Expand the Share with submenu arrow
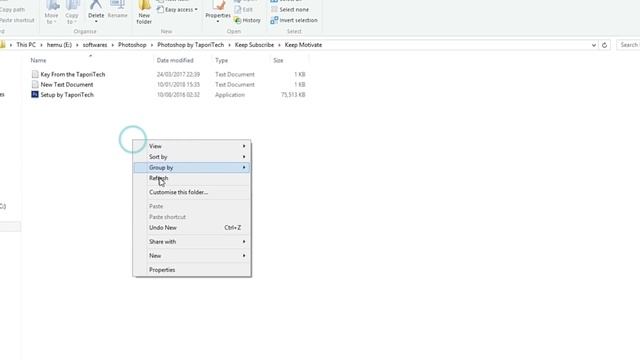 (244, 242)
